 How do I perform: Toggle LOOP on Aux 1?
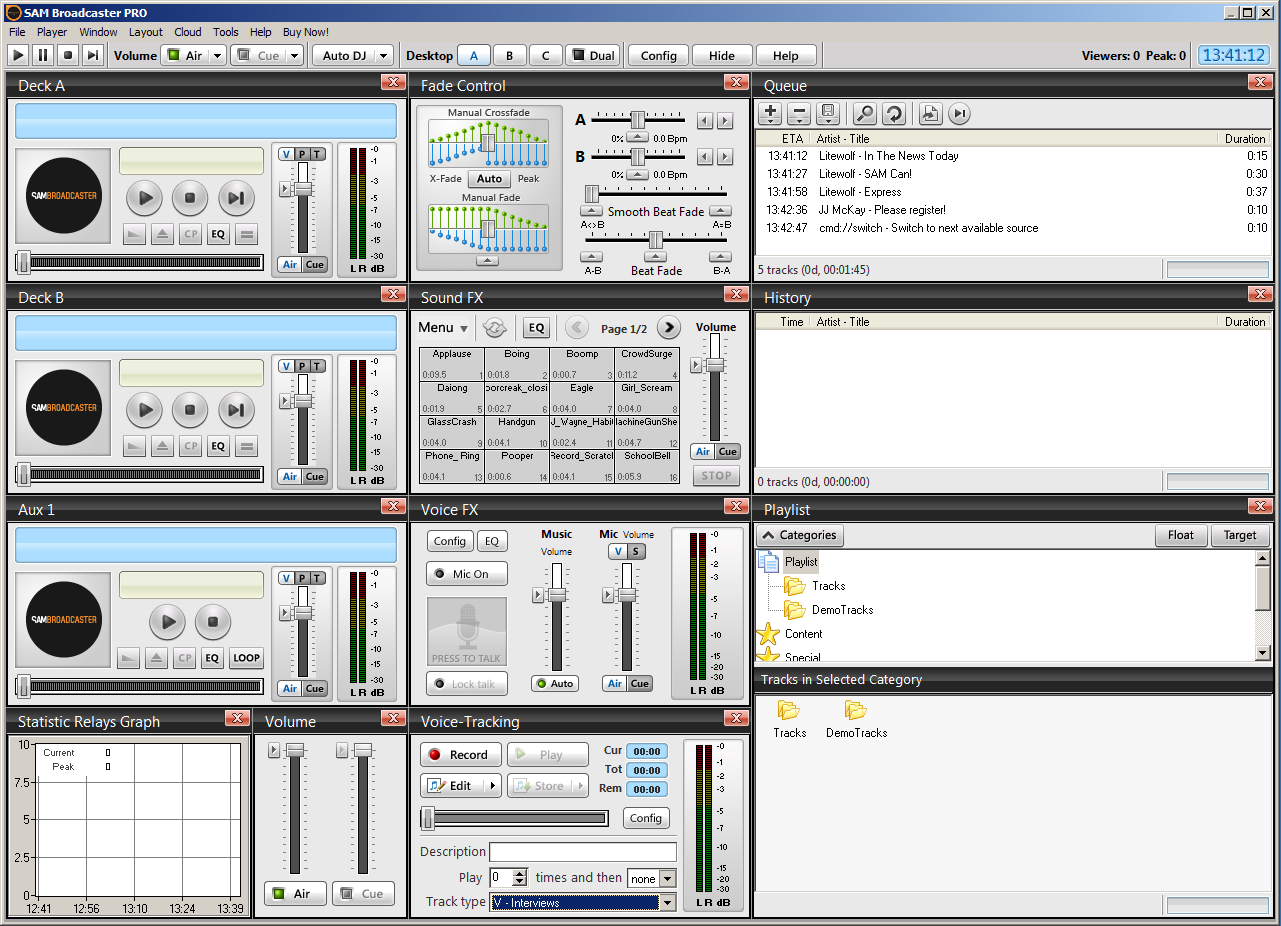[x=246, y=658]
